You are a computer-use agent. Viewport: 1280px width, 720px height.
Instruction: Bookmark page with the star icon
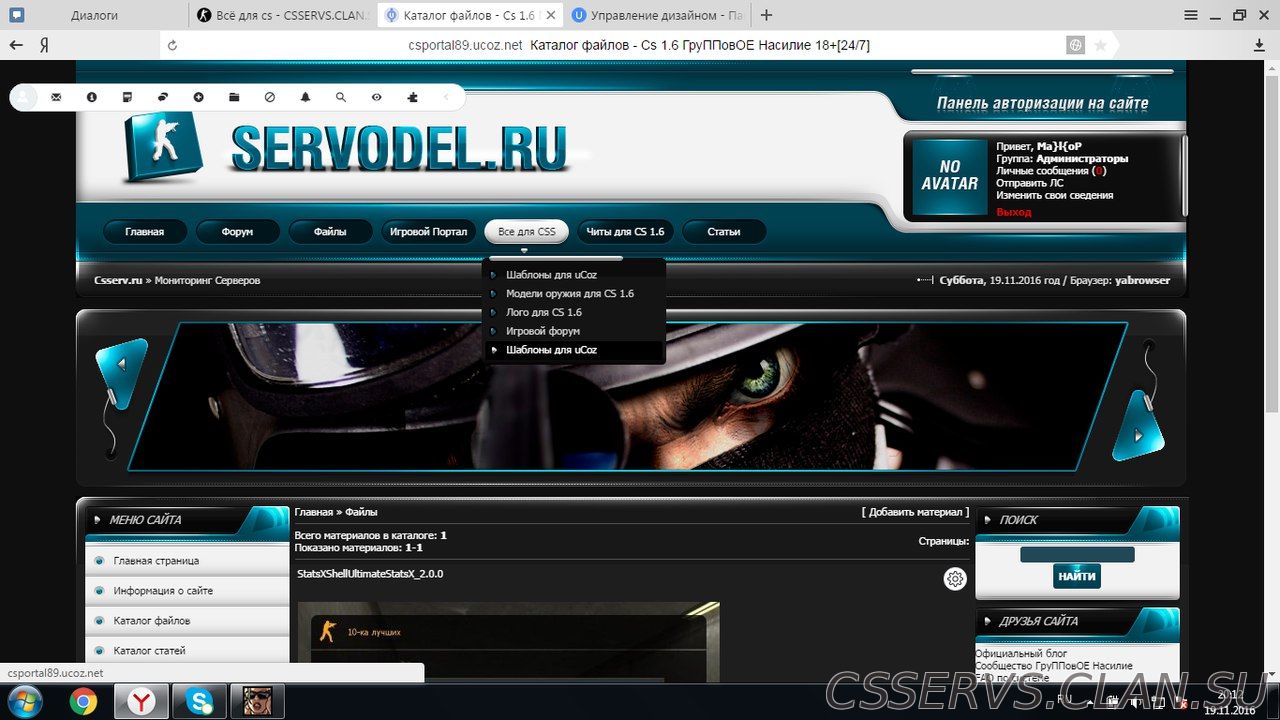pyautogui.click(x=1101, y=45)
